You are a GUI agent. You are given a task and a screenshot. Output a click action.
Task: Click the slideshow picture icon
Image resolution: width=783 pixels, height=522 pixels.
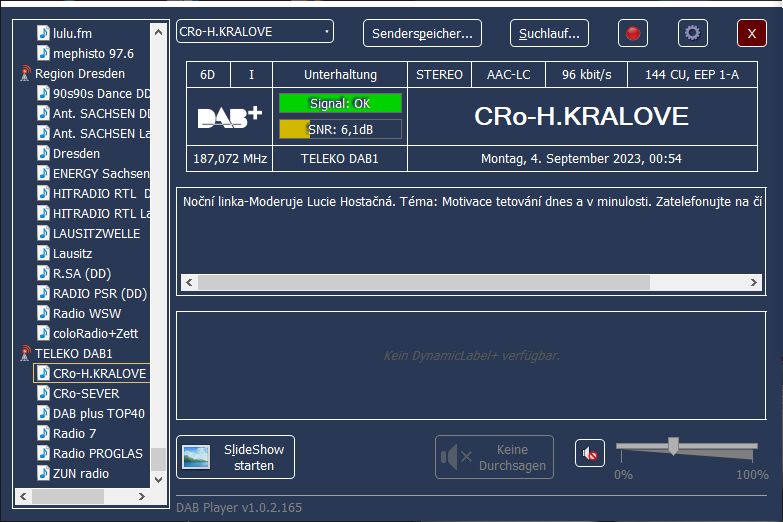pyautogui.click(x=196, y=457)
